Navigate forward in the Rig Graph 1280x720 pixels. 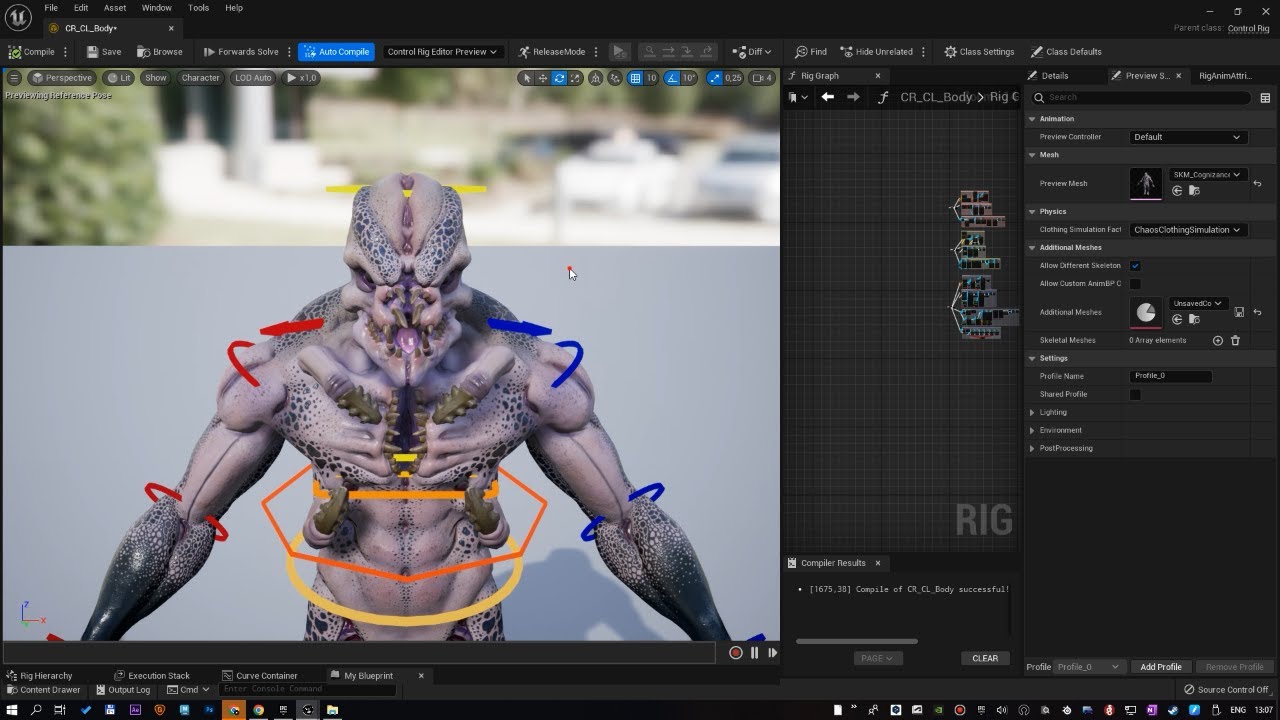click(852, 97)
